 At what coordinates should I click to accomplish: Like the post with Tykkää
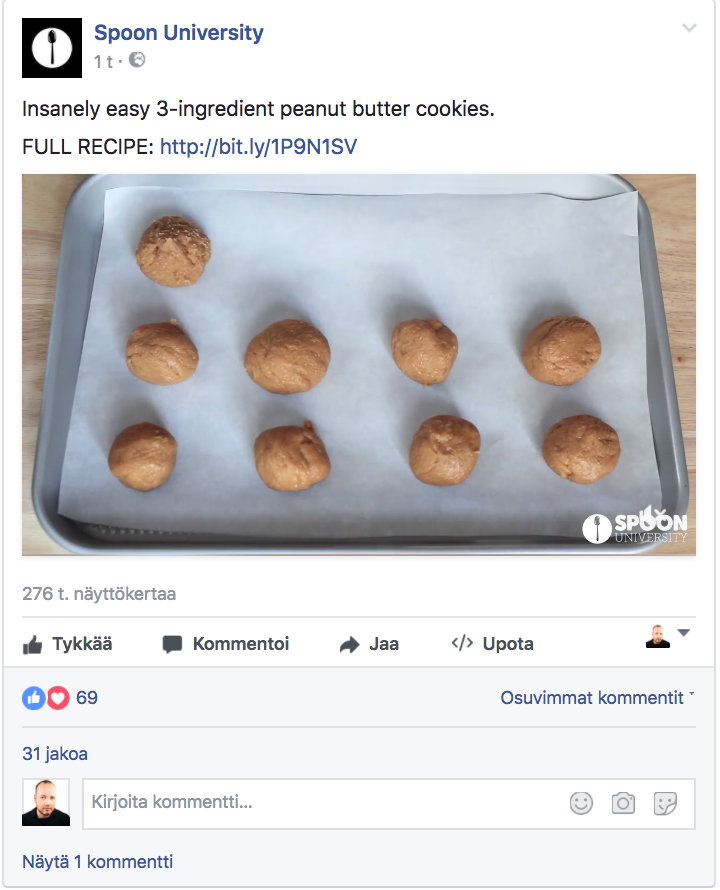pos(67,644)
